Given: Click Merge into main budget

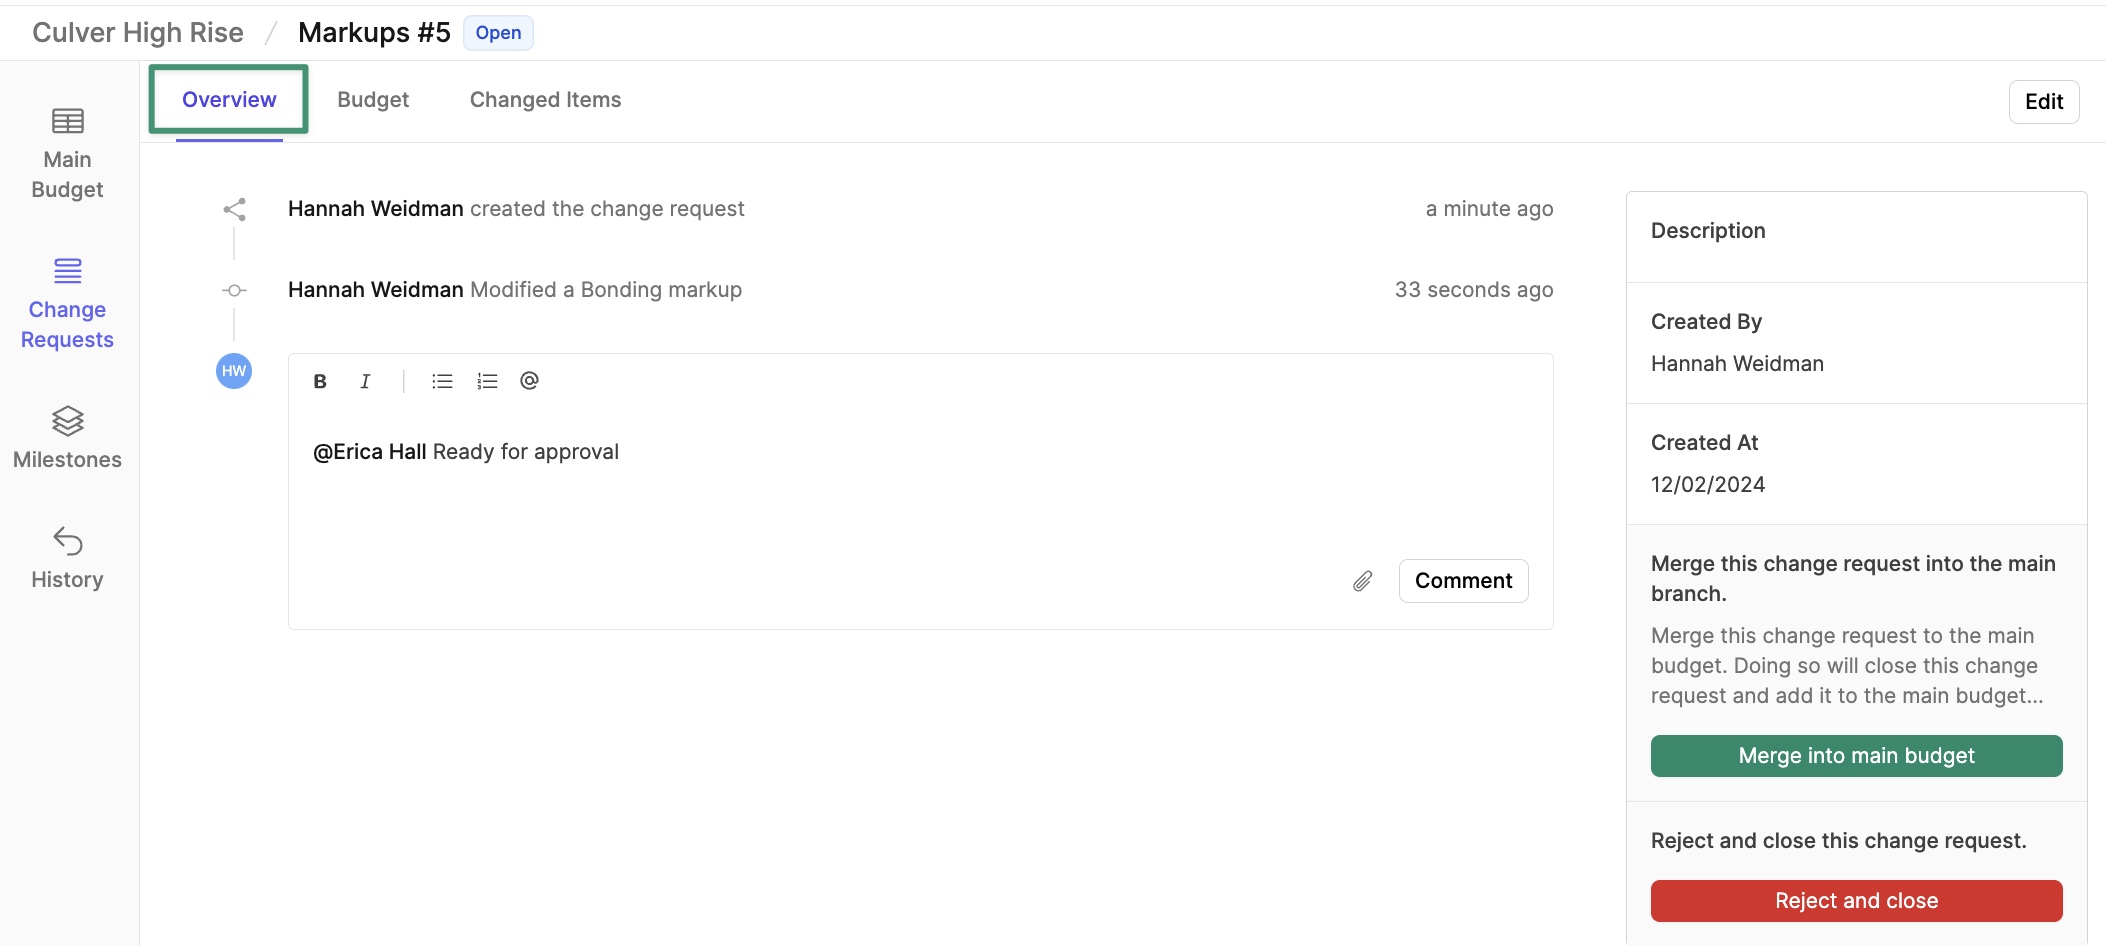Looking at the screenshot, I should click(1856, 756).
